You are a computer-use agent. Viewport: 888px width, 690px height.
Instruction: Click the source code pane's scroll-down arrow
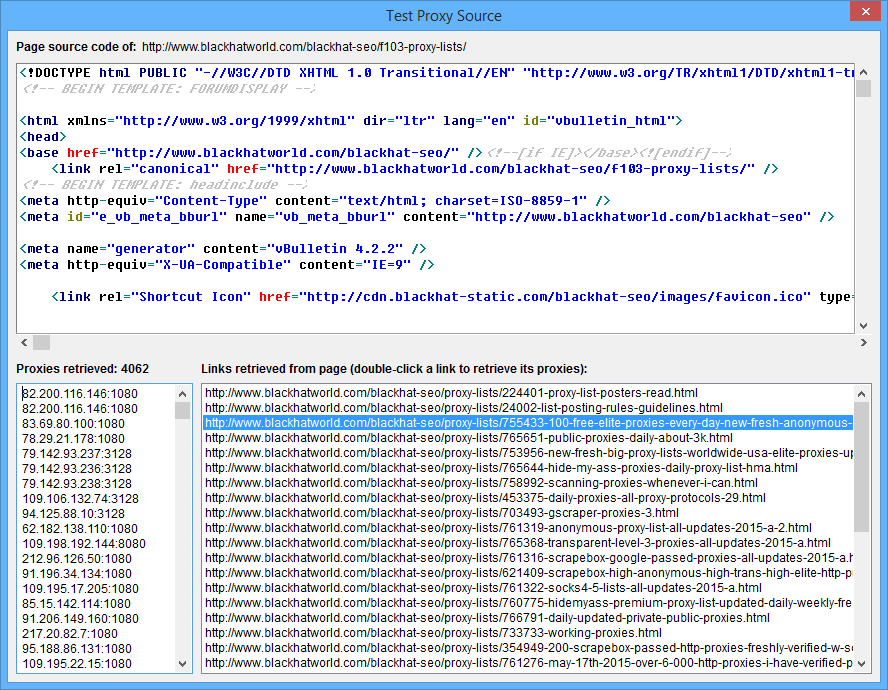(x=863, y=323)
